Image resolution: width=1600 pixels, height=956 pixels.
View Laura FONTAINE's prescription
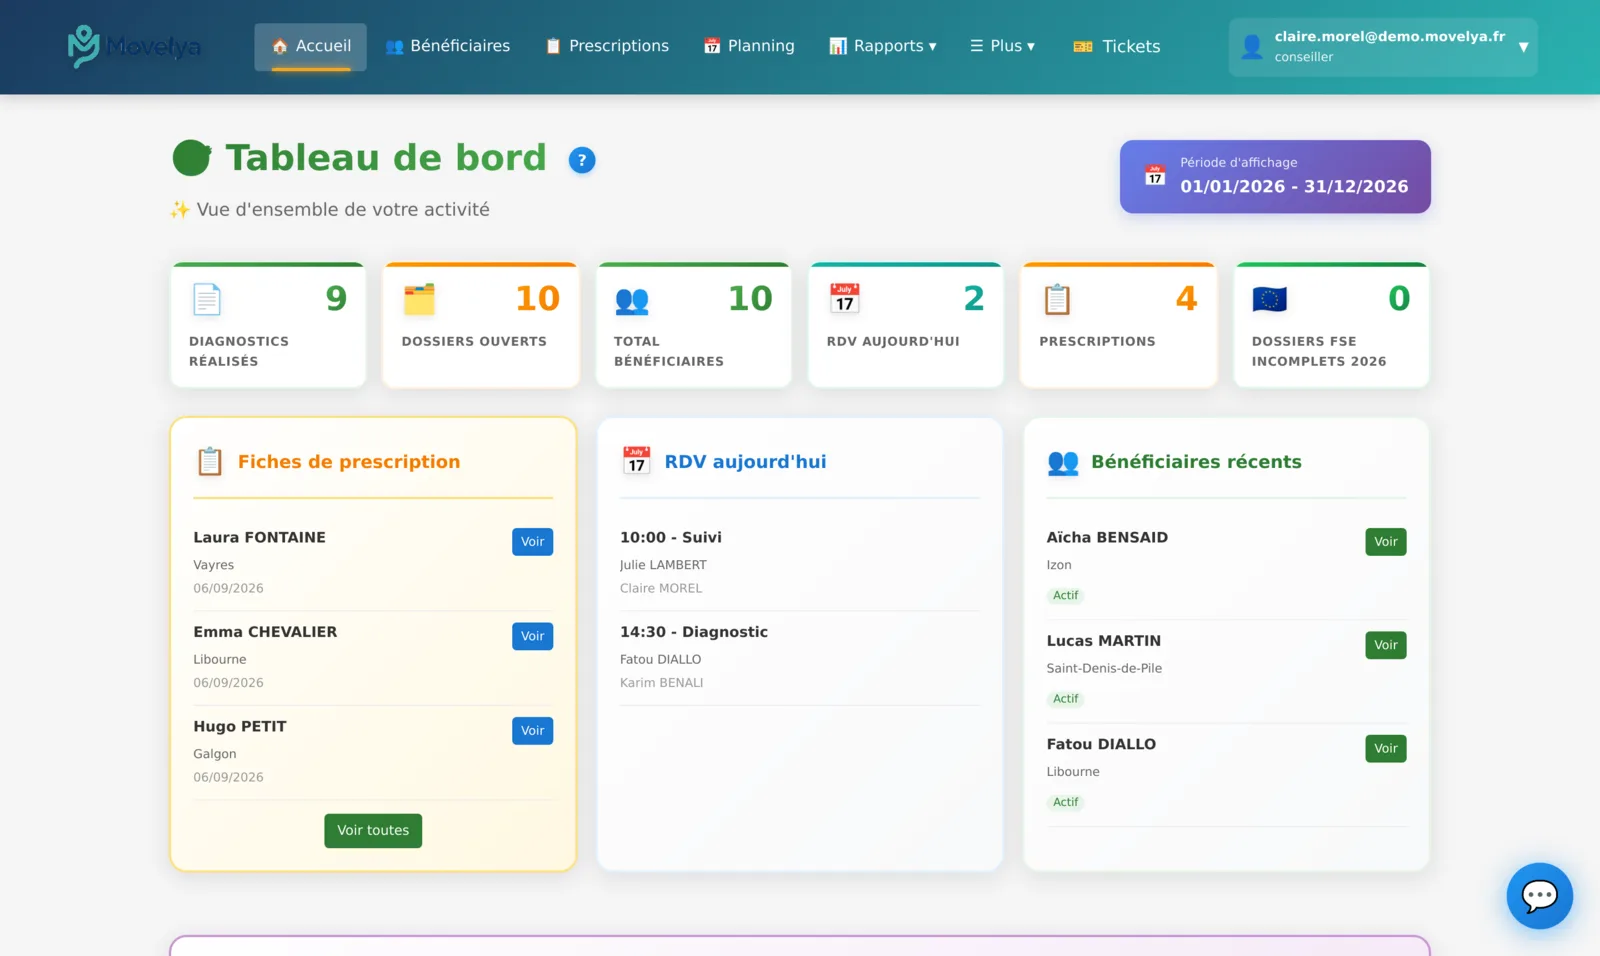pyautogui.click(x=532, y=542)
